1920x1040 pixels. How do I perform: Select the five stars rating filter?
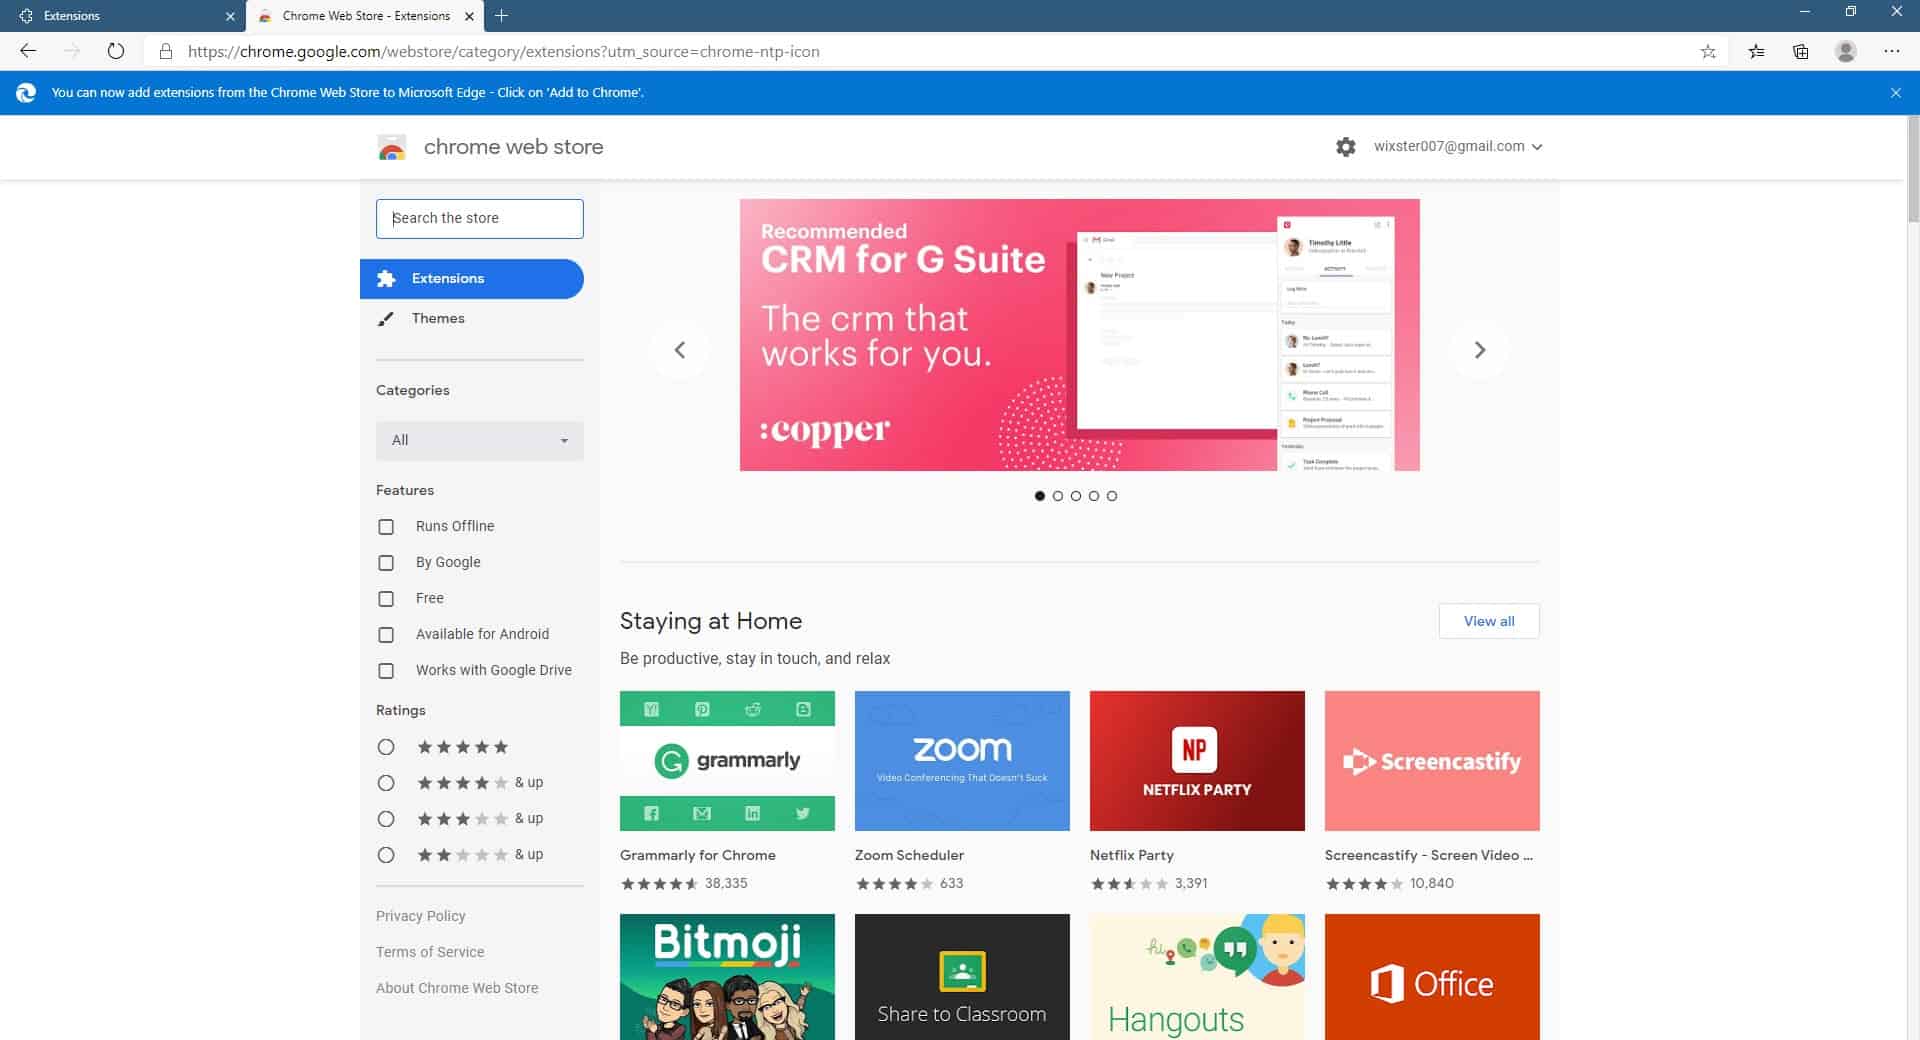(386, 747)
